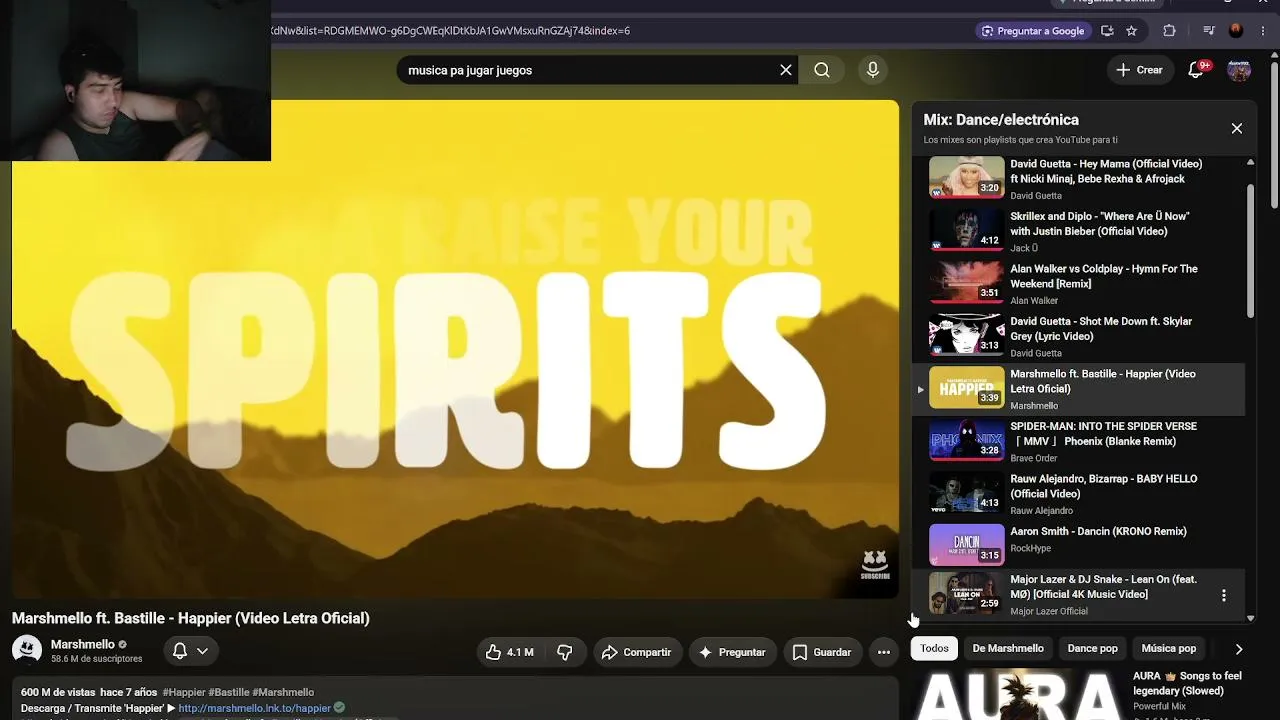
Task: Open the #Marshmello hashtag
Action: (x=283, y=692)
